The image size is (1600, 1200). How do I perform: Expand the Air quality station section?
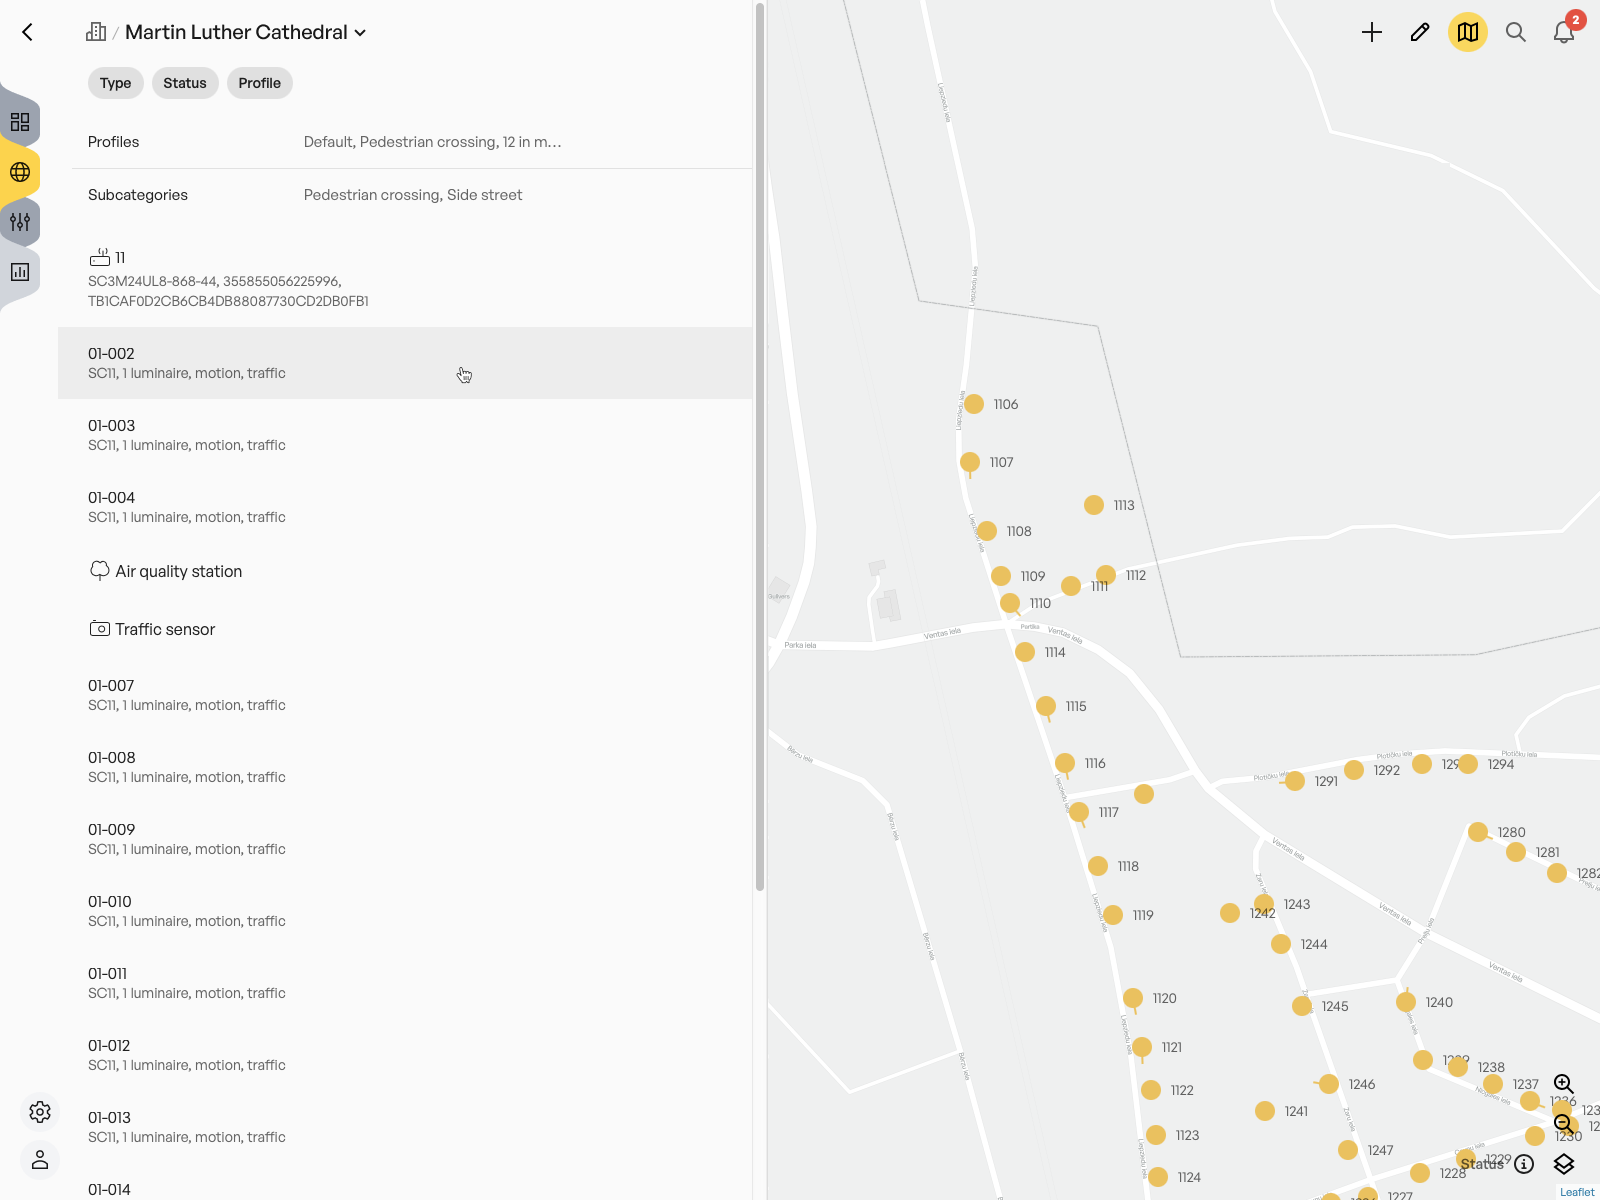(x=178, y=571)
